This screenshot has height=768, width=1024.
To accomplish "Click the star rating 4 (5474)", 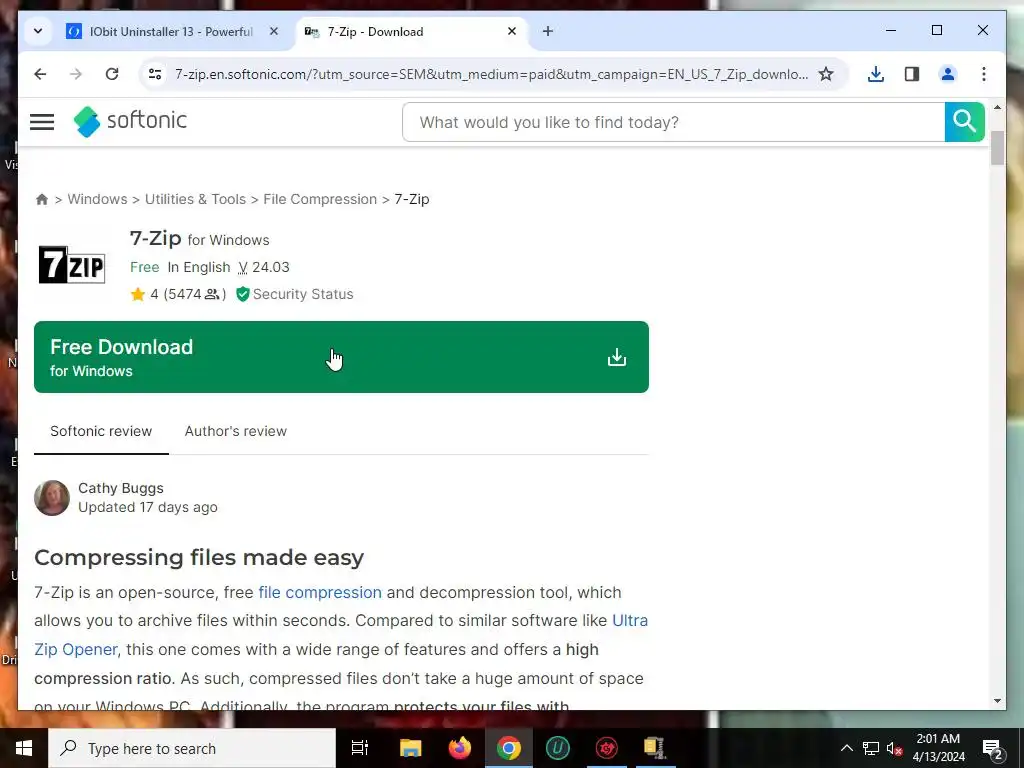I will coord(178,295).
